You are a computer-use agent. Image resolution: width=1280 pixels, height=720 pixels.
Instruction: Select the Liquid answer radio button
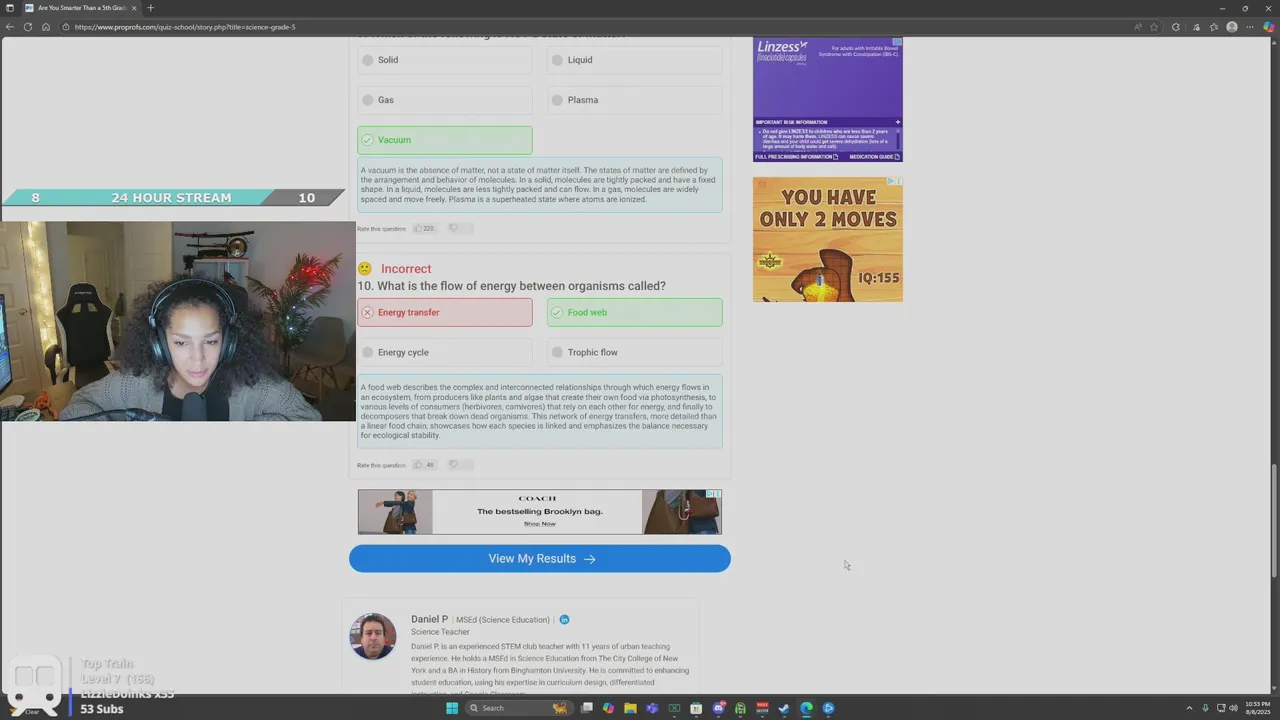[x=558, y=60]
